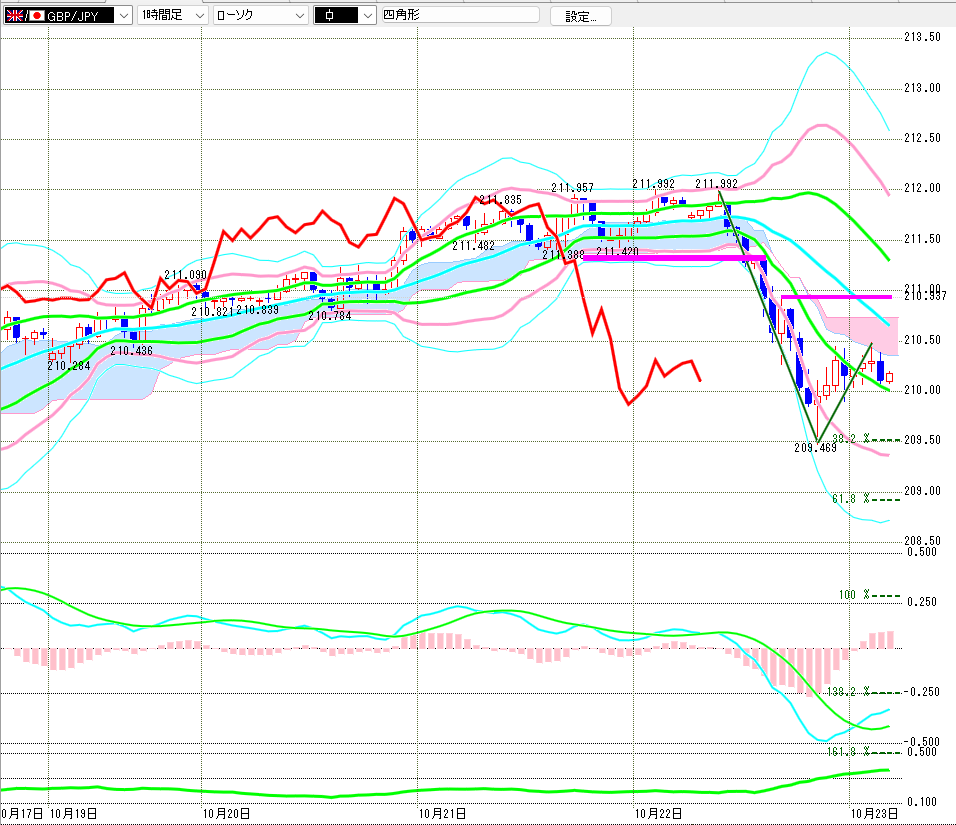Click the 211.420 price label

tap(618, 251)
